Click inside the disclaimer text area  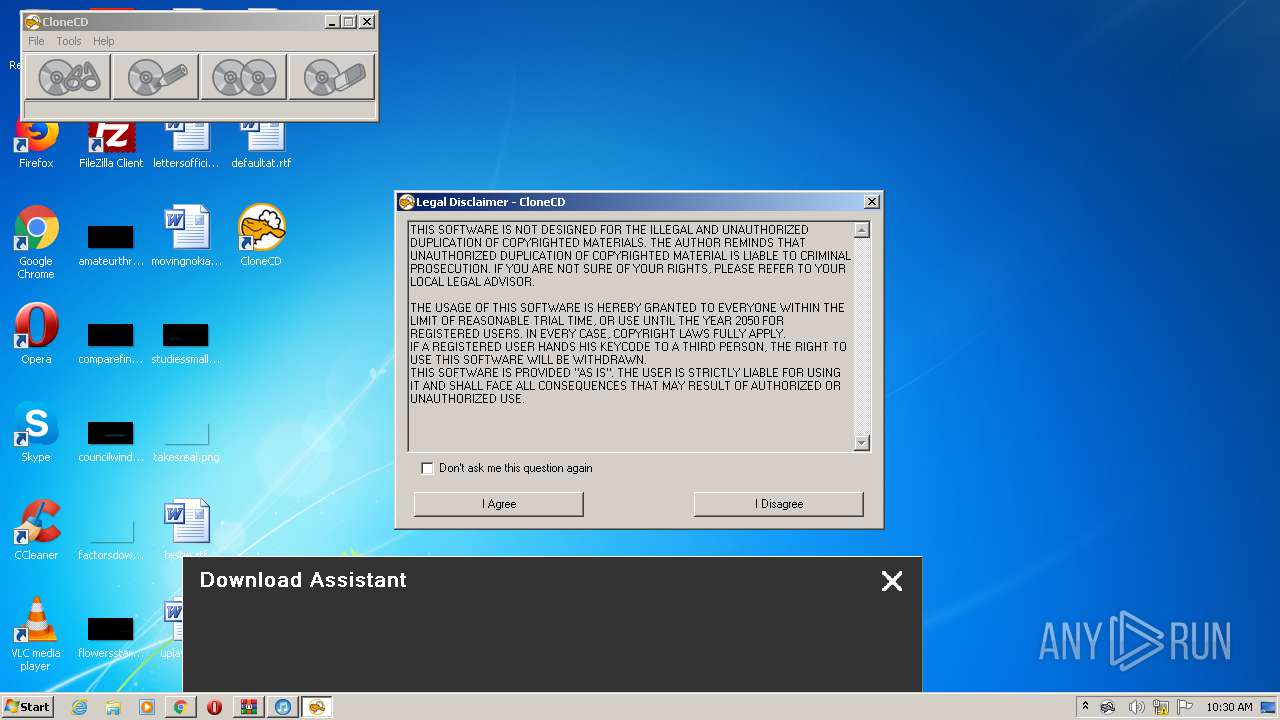[x=631, y=336]
